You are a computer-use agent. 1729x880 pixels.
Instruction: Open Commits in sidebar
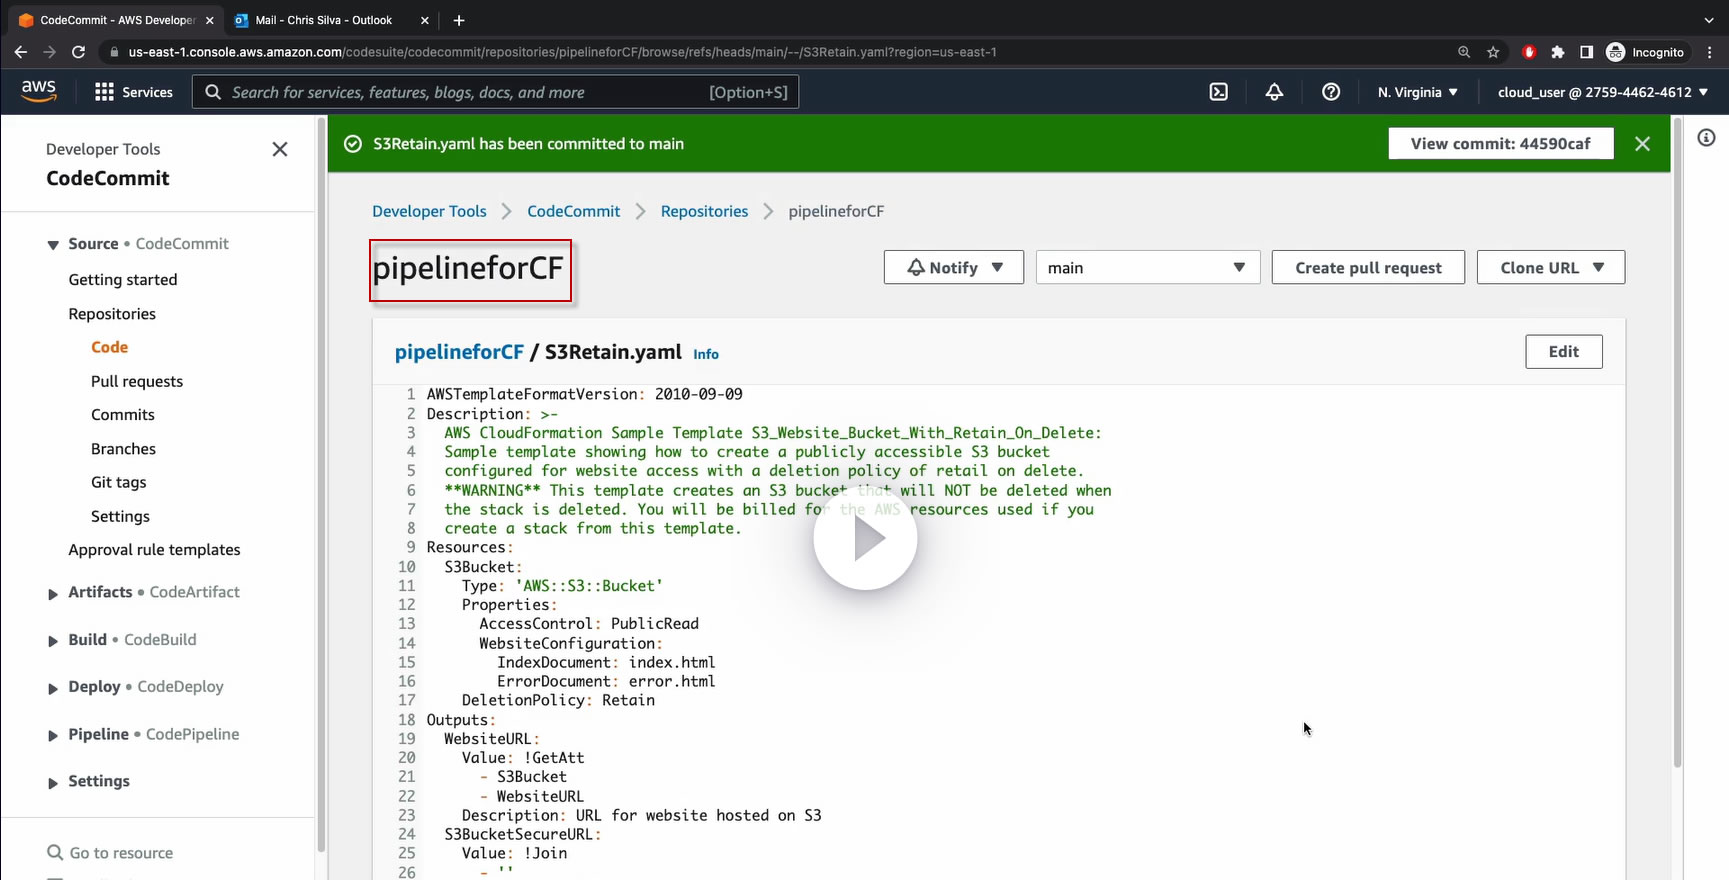click(123, 415)
